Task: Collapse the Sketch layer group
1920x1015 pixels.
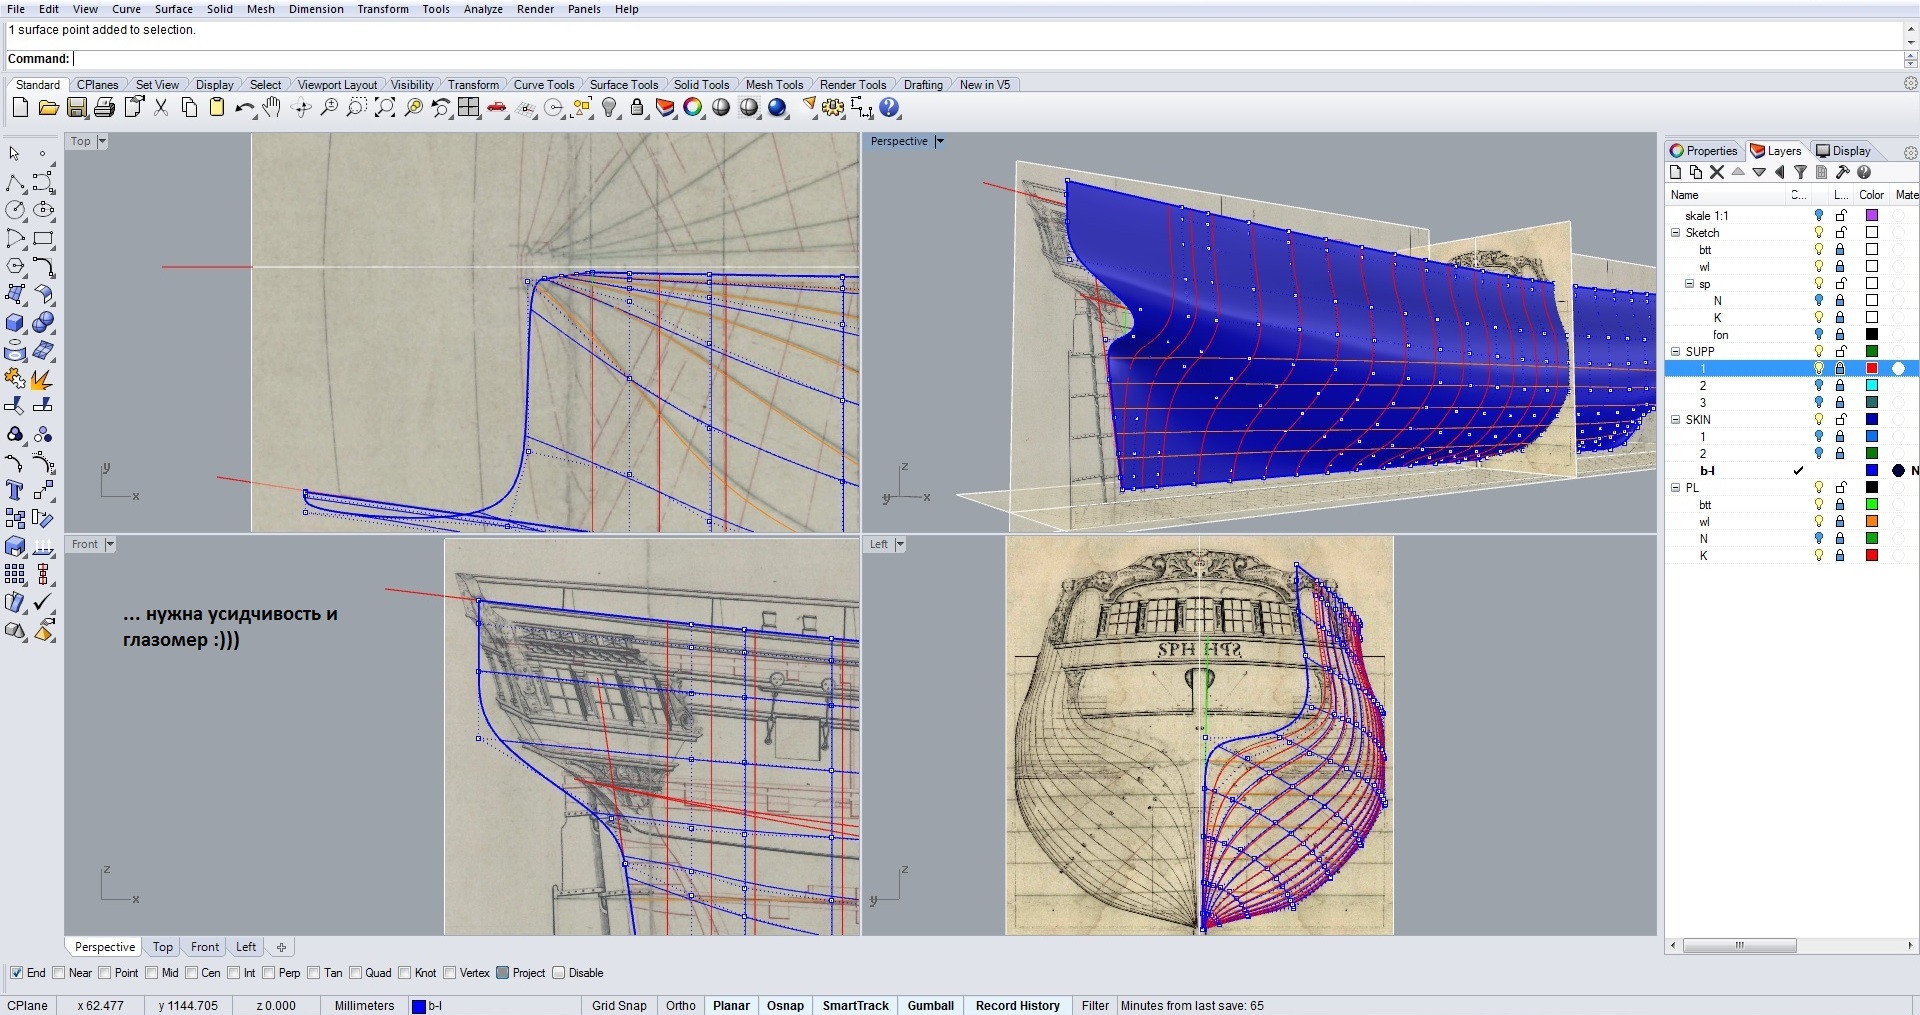Action: (1676, 233)
